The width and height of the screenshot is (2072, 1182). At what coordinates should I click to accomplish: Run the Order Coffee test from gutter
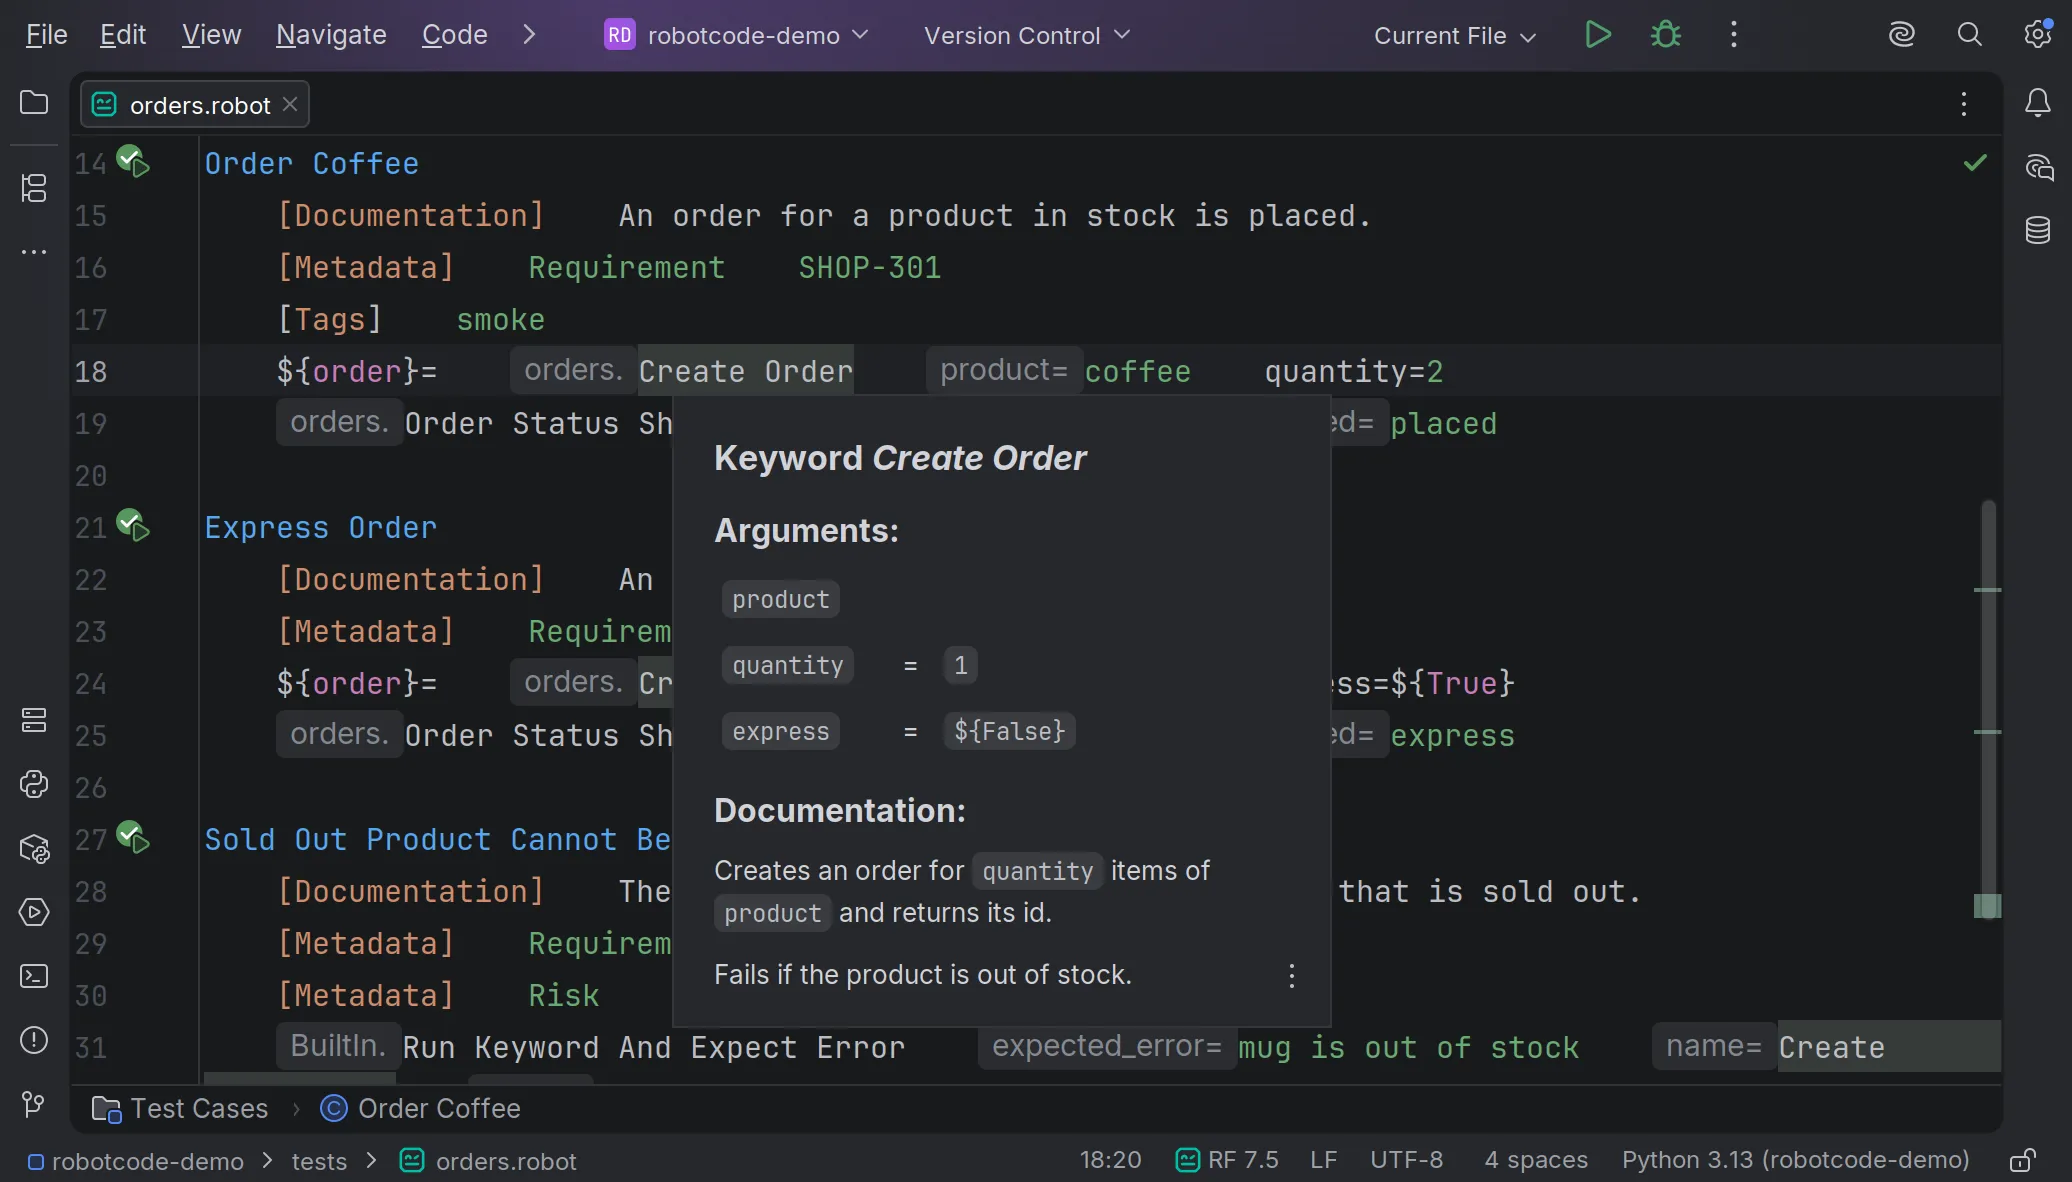(133, 161)
